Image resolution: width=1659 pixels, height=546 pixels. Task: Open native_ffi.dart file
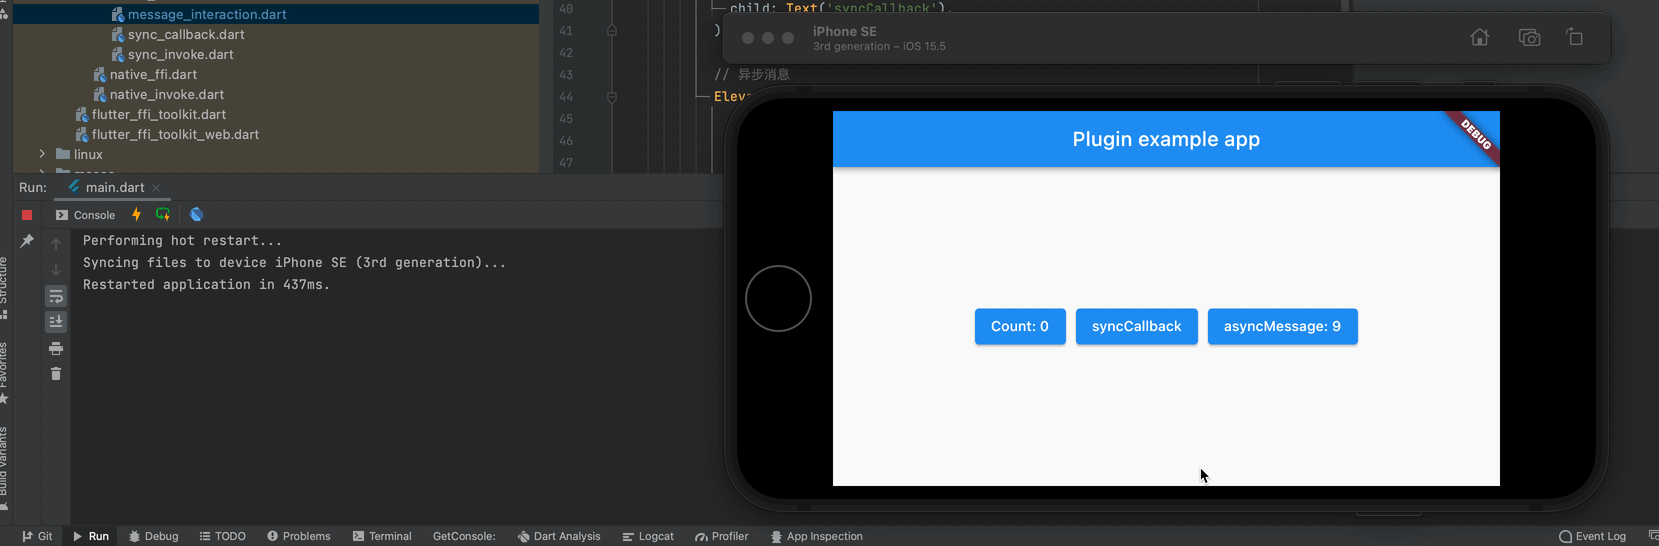pos(153,74)
